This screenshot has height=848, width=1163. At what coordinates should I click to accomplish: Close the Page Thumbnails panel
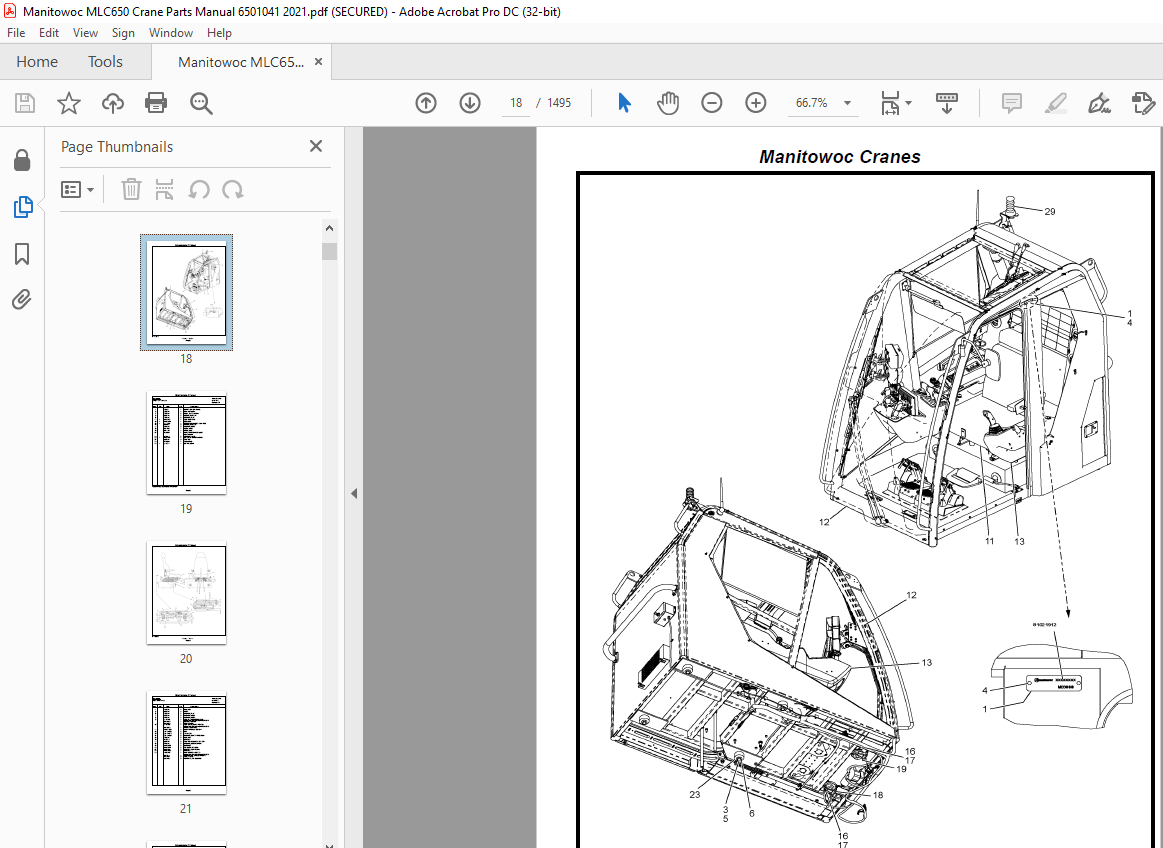(316, 146)
